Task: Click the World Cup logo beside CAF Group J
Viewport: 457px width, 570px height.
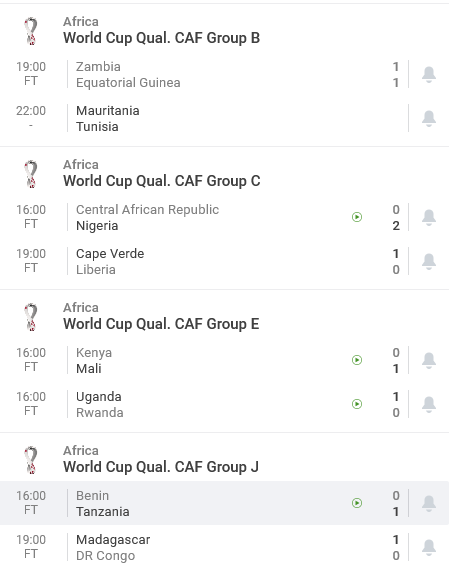Action: [31, 460]
